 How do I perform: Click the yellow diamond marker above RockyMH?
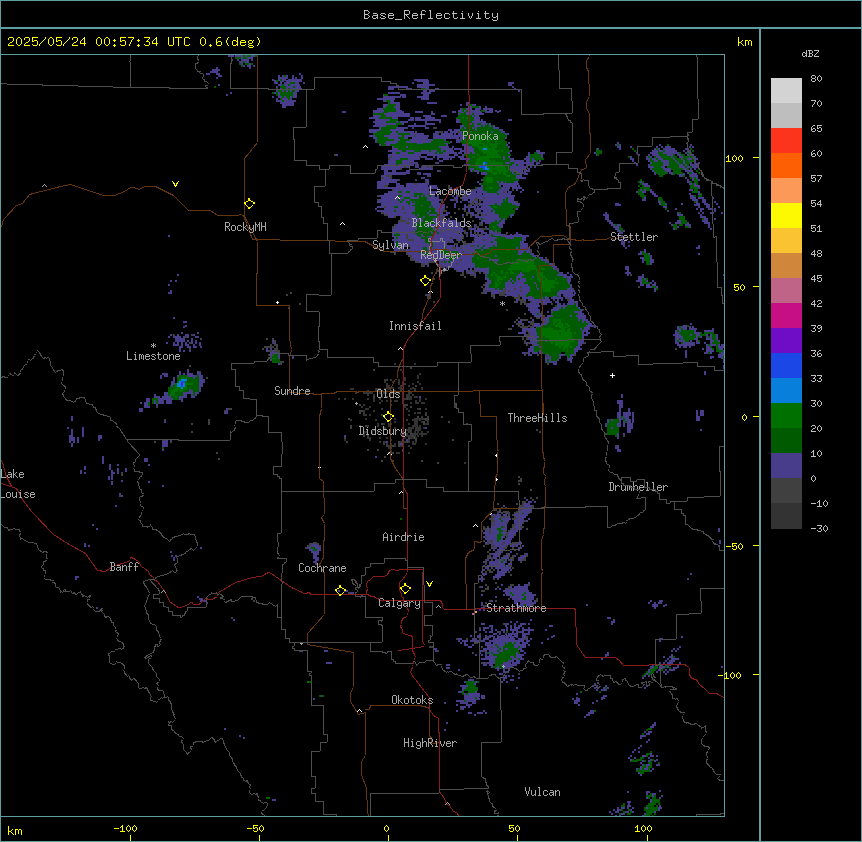pyautogui.click(x=249, y=204)
